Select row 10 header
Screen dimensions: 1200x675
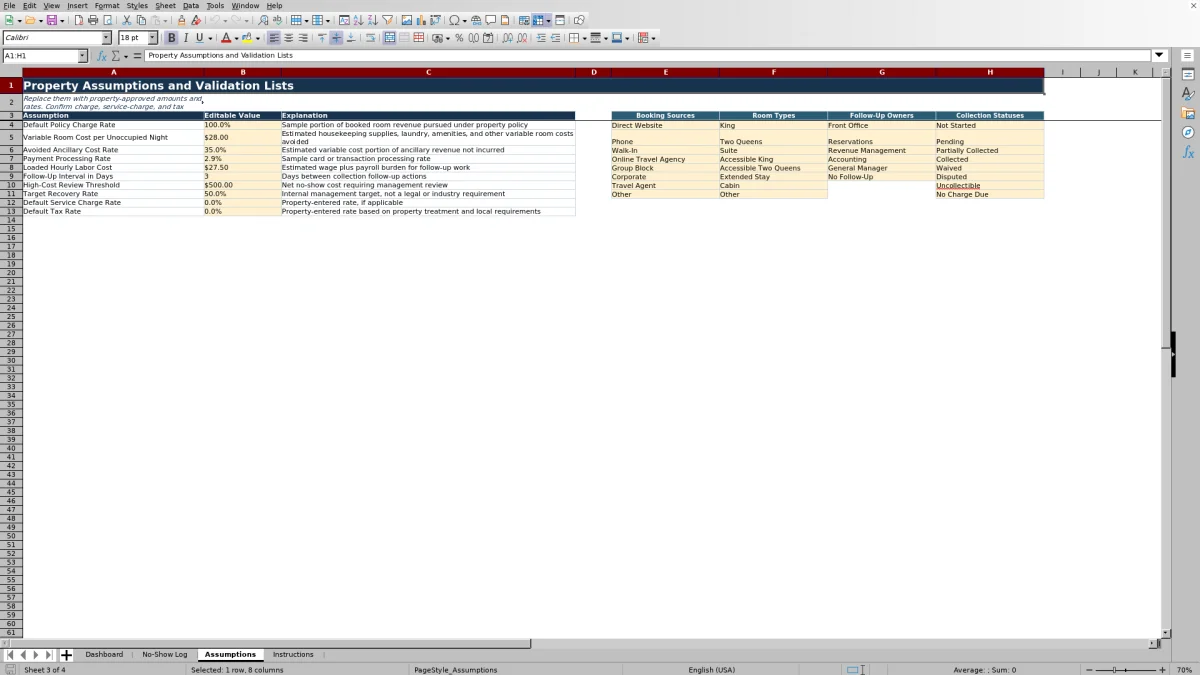(x=11, y=185)
